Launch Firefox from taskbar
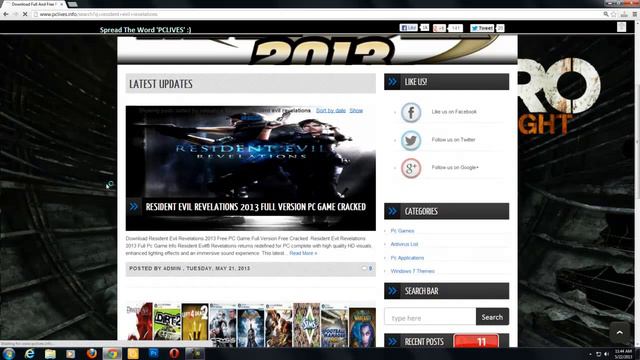The width and height of the screenshot is (640, 360). pos(91,353)
